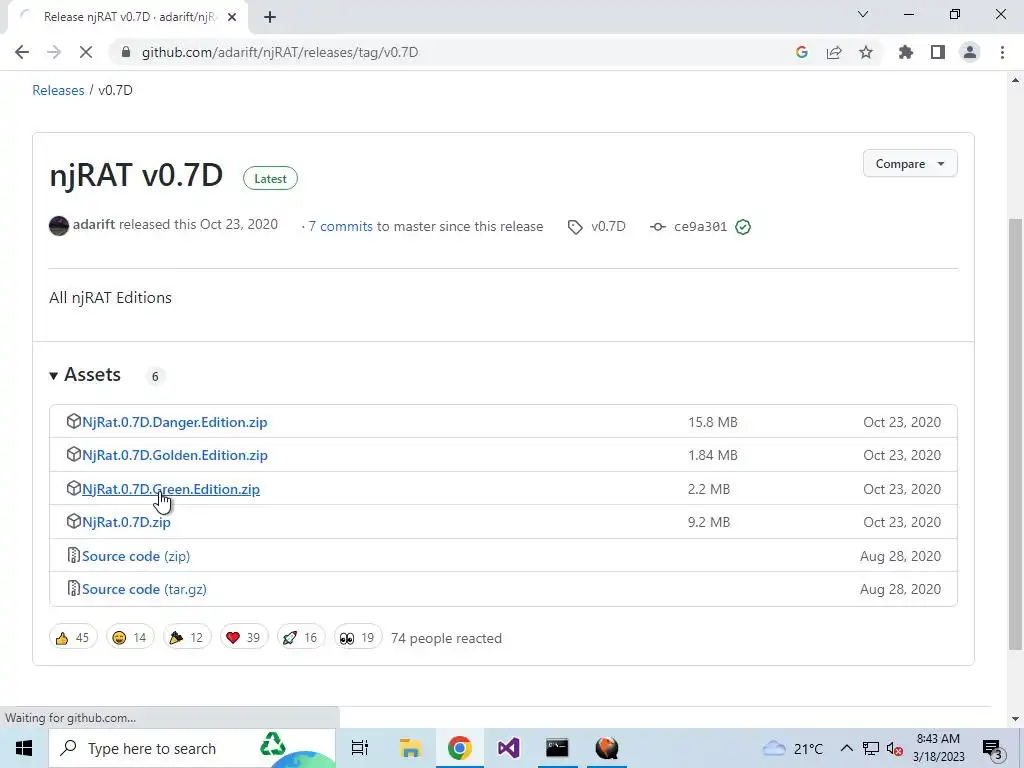1024x768 pixels.
Task: Open Command Prompt from the taskbar
Action: [557, 748]
